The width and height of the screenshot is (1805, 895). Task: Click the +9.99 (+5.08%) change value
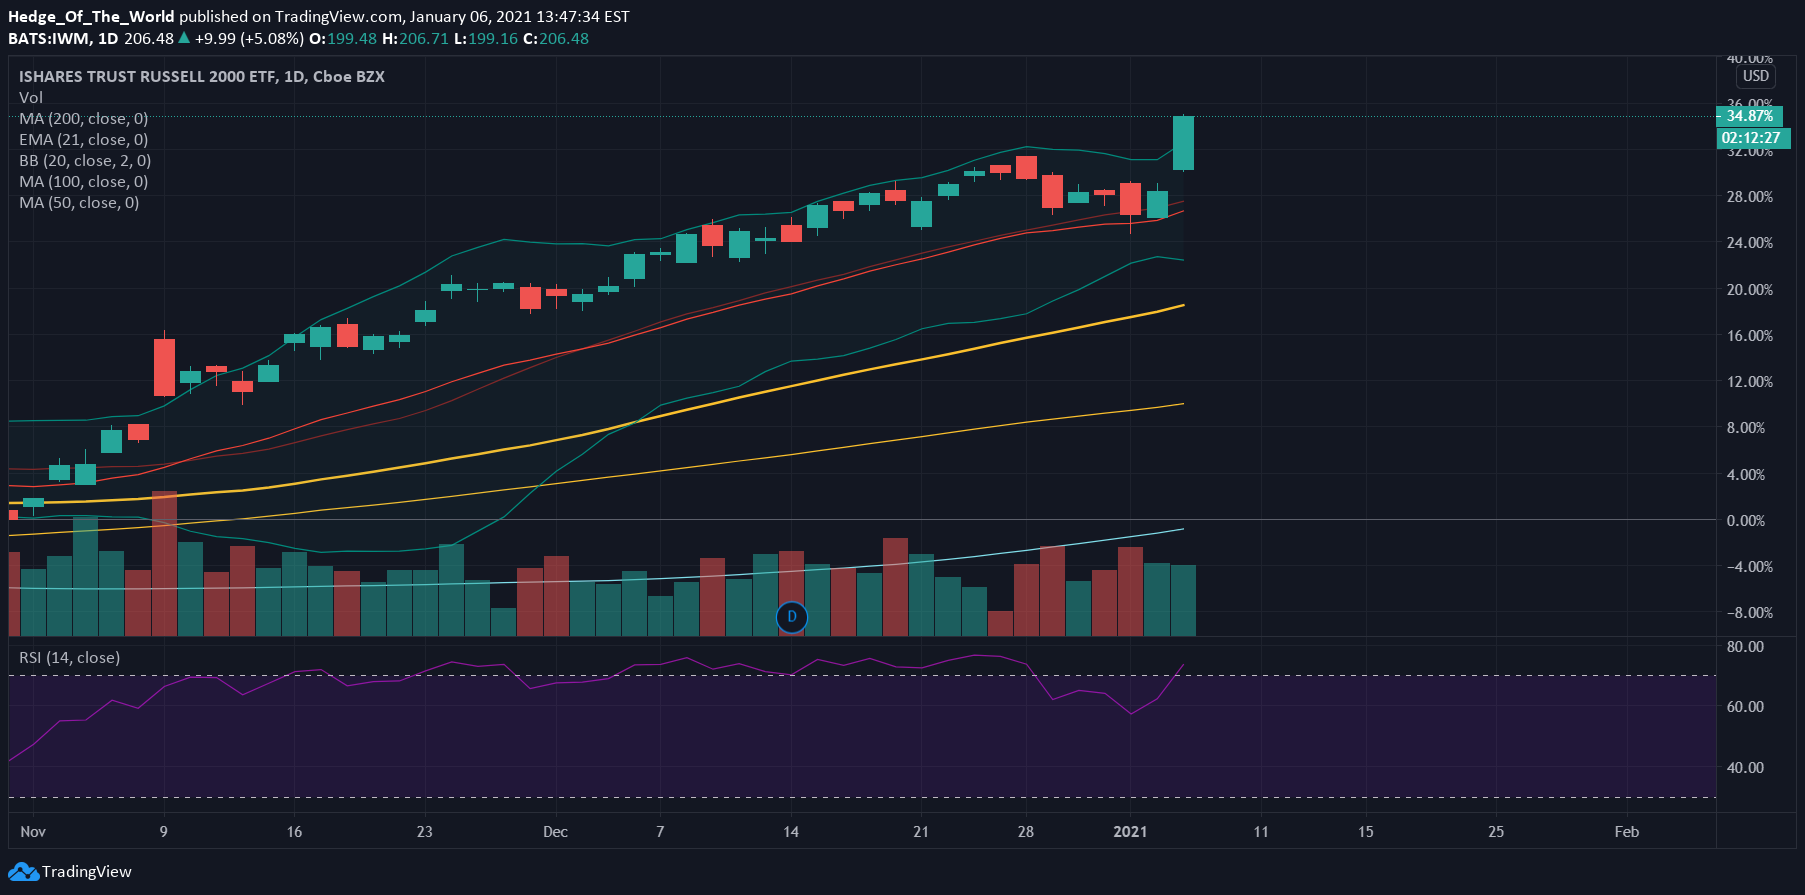tap(249, 38)
